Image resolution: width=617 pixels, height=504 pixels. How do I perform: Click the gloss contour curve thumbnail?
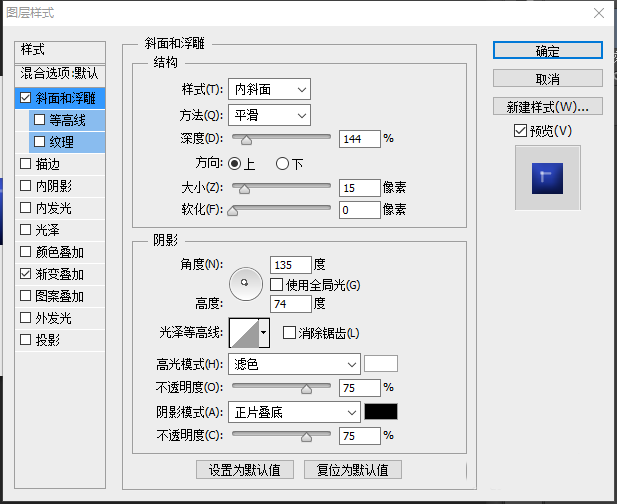pos(244,333)
